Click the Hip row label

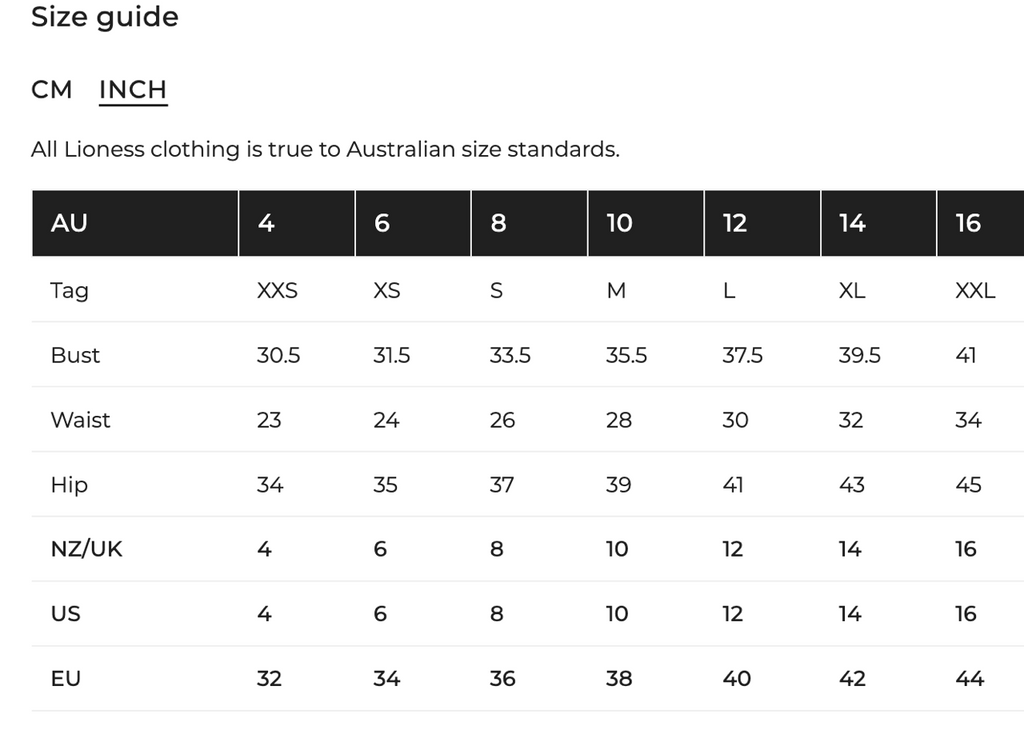coord(69,485)
